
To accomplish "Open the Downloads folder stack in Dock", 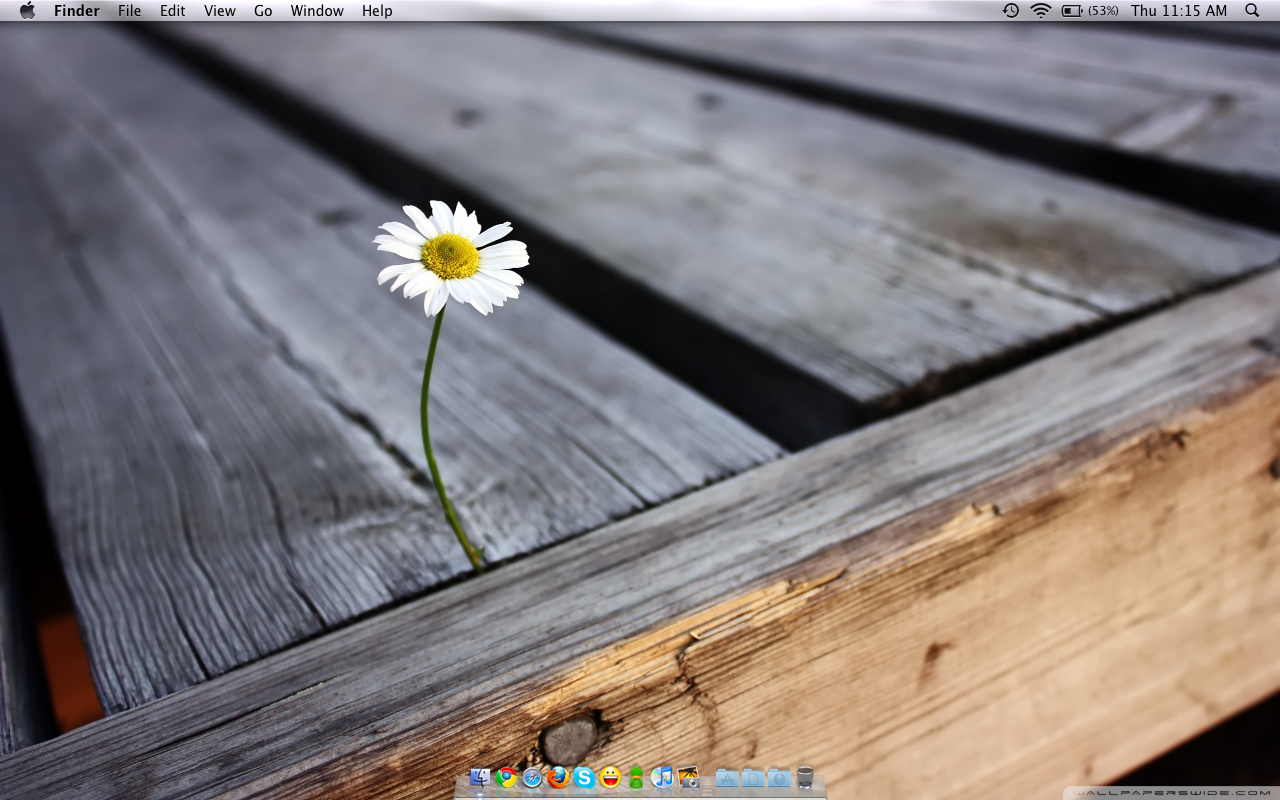I will [x=779, y=777].
